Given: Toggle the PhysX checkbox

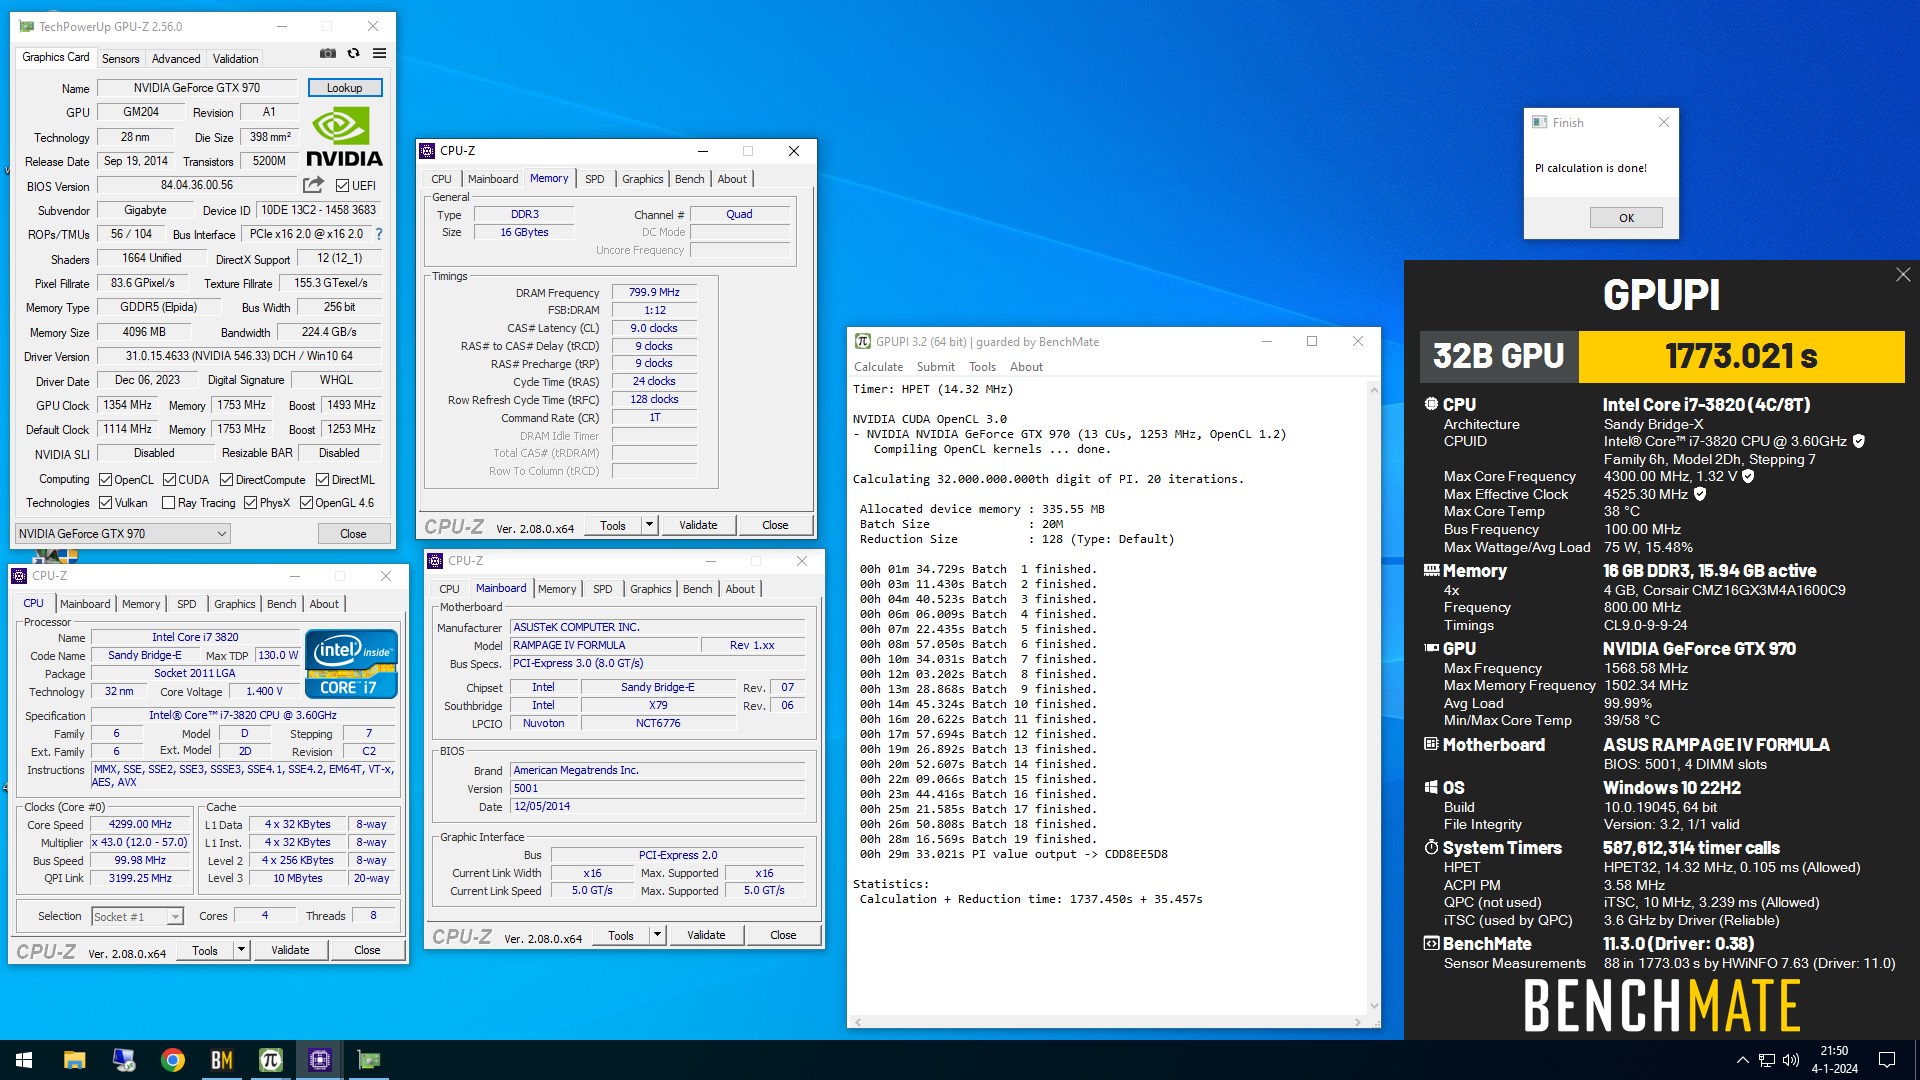Looking at the screenshot, I should coord(250,503).
